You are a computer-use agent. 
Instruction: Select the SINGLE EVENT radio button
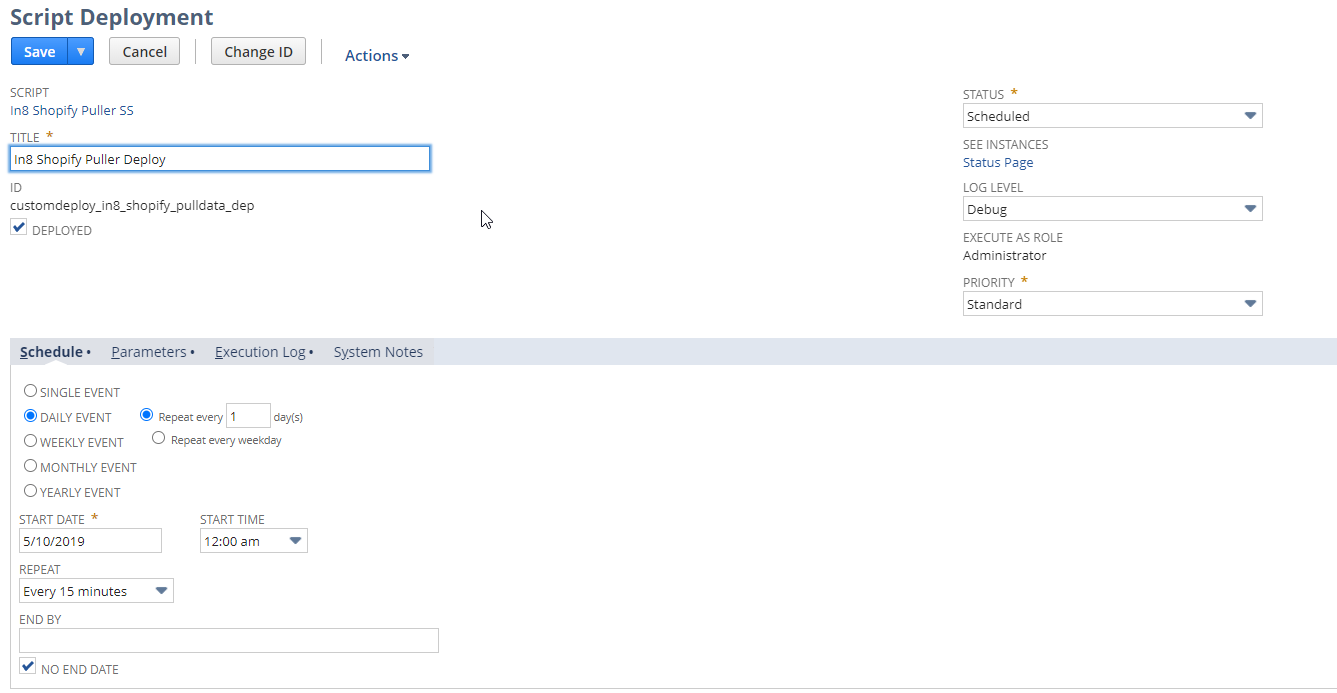(30, 390)
